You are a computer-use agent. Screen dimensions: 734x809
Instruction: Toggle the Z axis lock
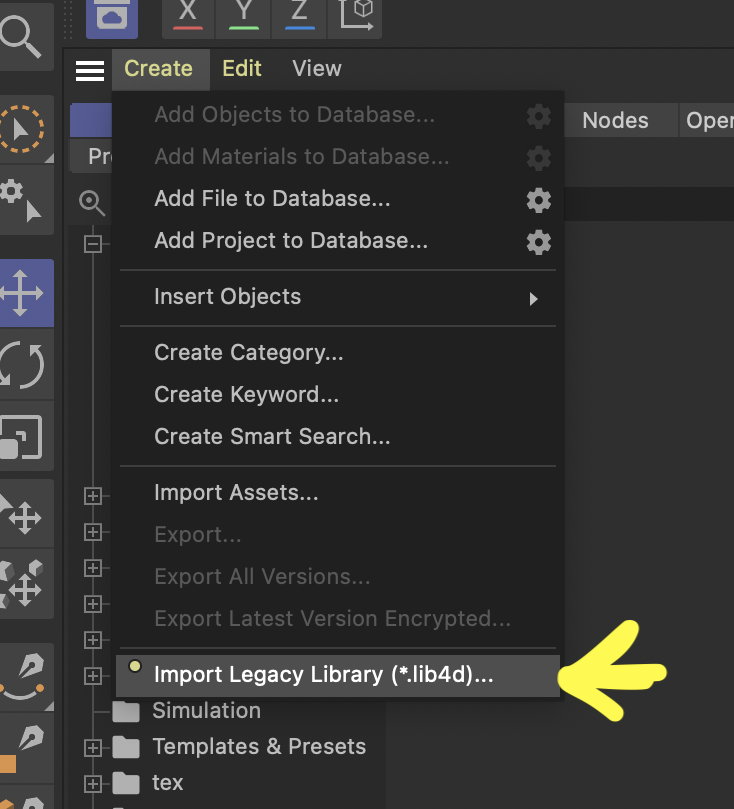click(299, 12)
